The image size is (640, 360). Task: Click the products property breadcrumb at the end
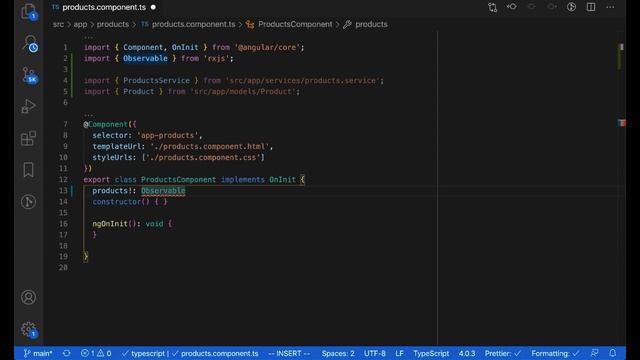(371, 24)
